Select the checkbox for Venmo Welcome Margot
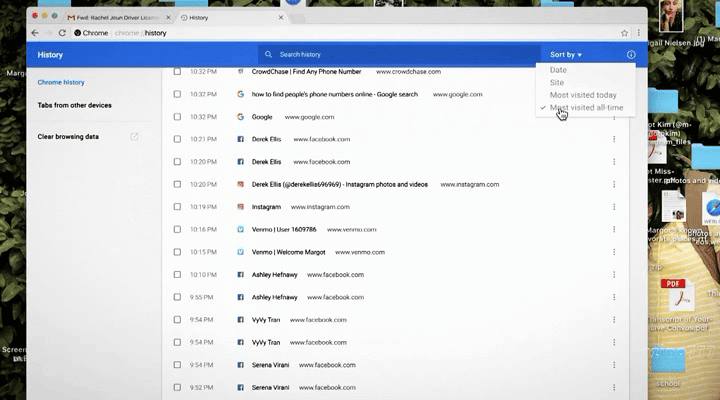 (x=177, y=252)
